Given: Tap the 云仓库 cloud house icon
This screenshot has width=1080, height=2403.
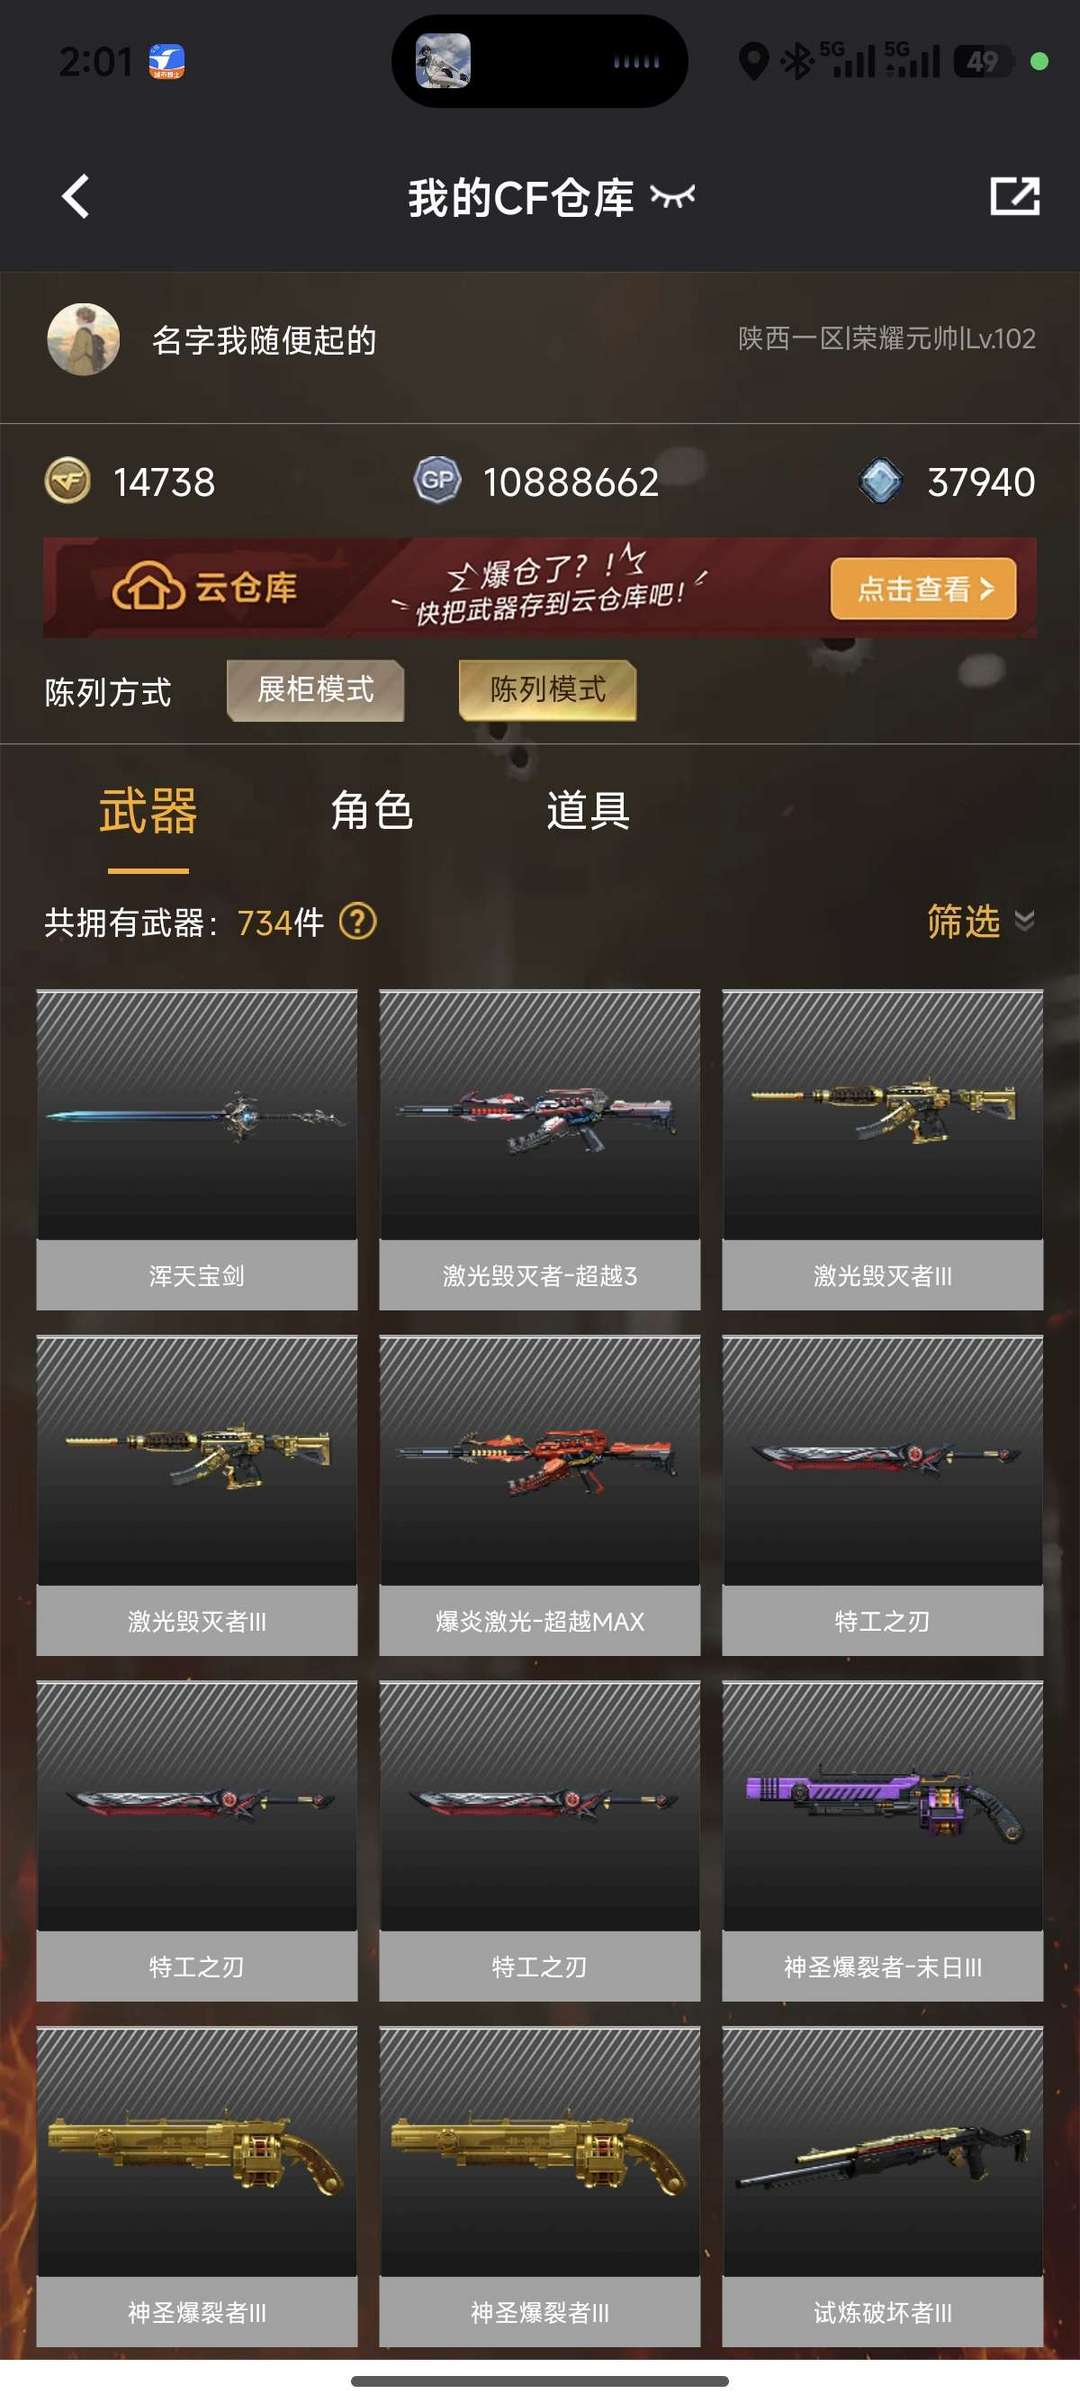Looking at the screenshot, I should tap(148, 587).
